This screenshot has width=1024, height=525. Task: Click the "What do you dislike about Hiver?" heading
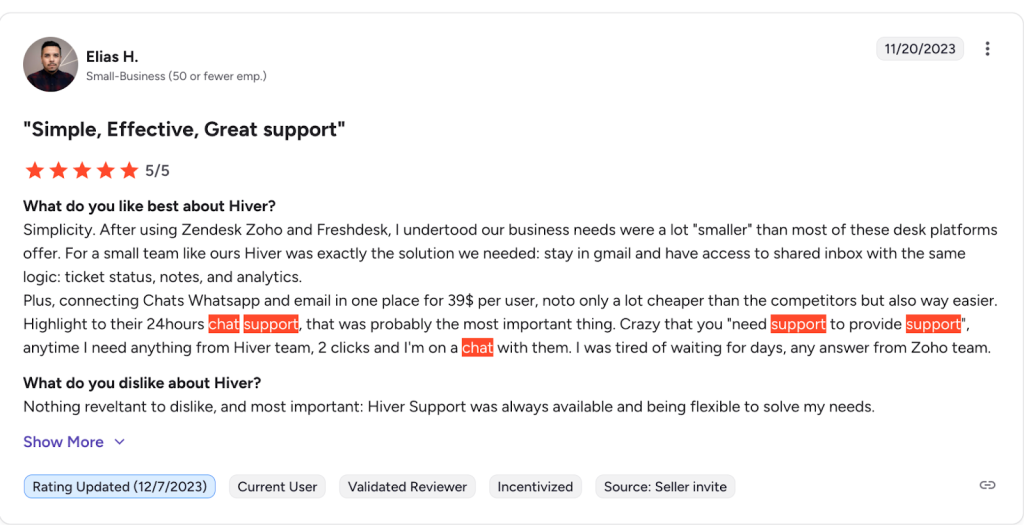coord(141,383)
